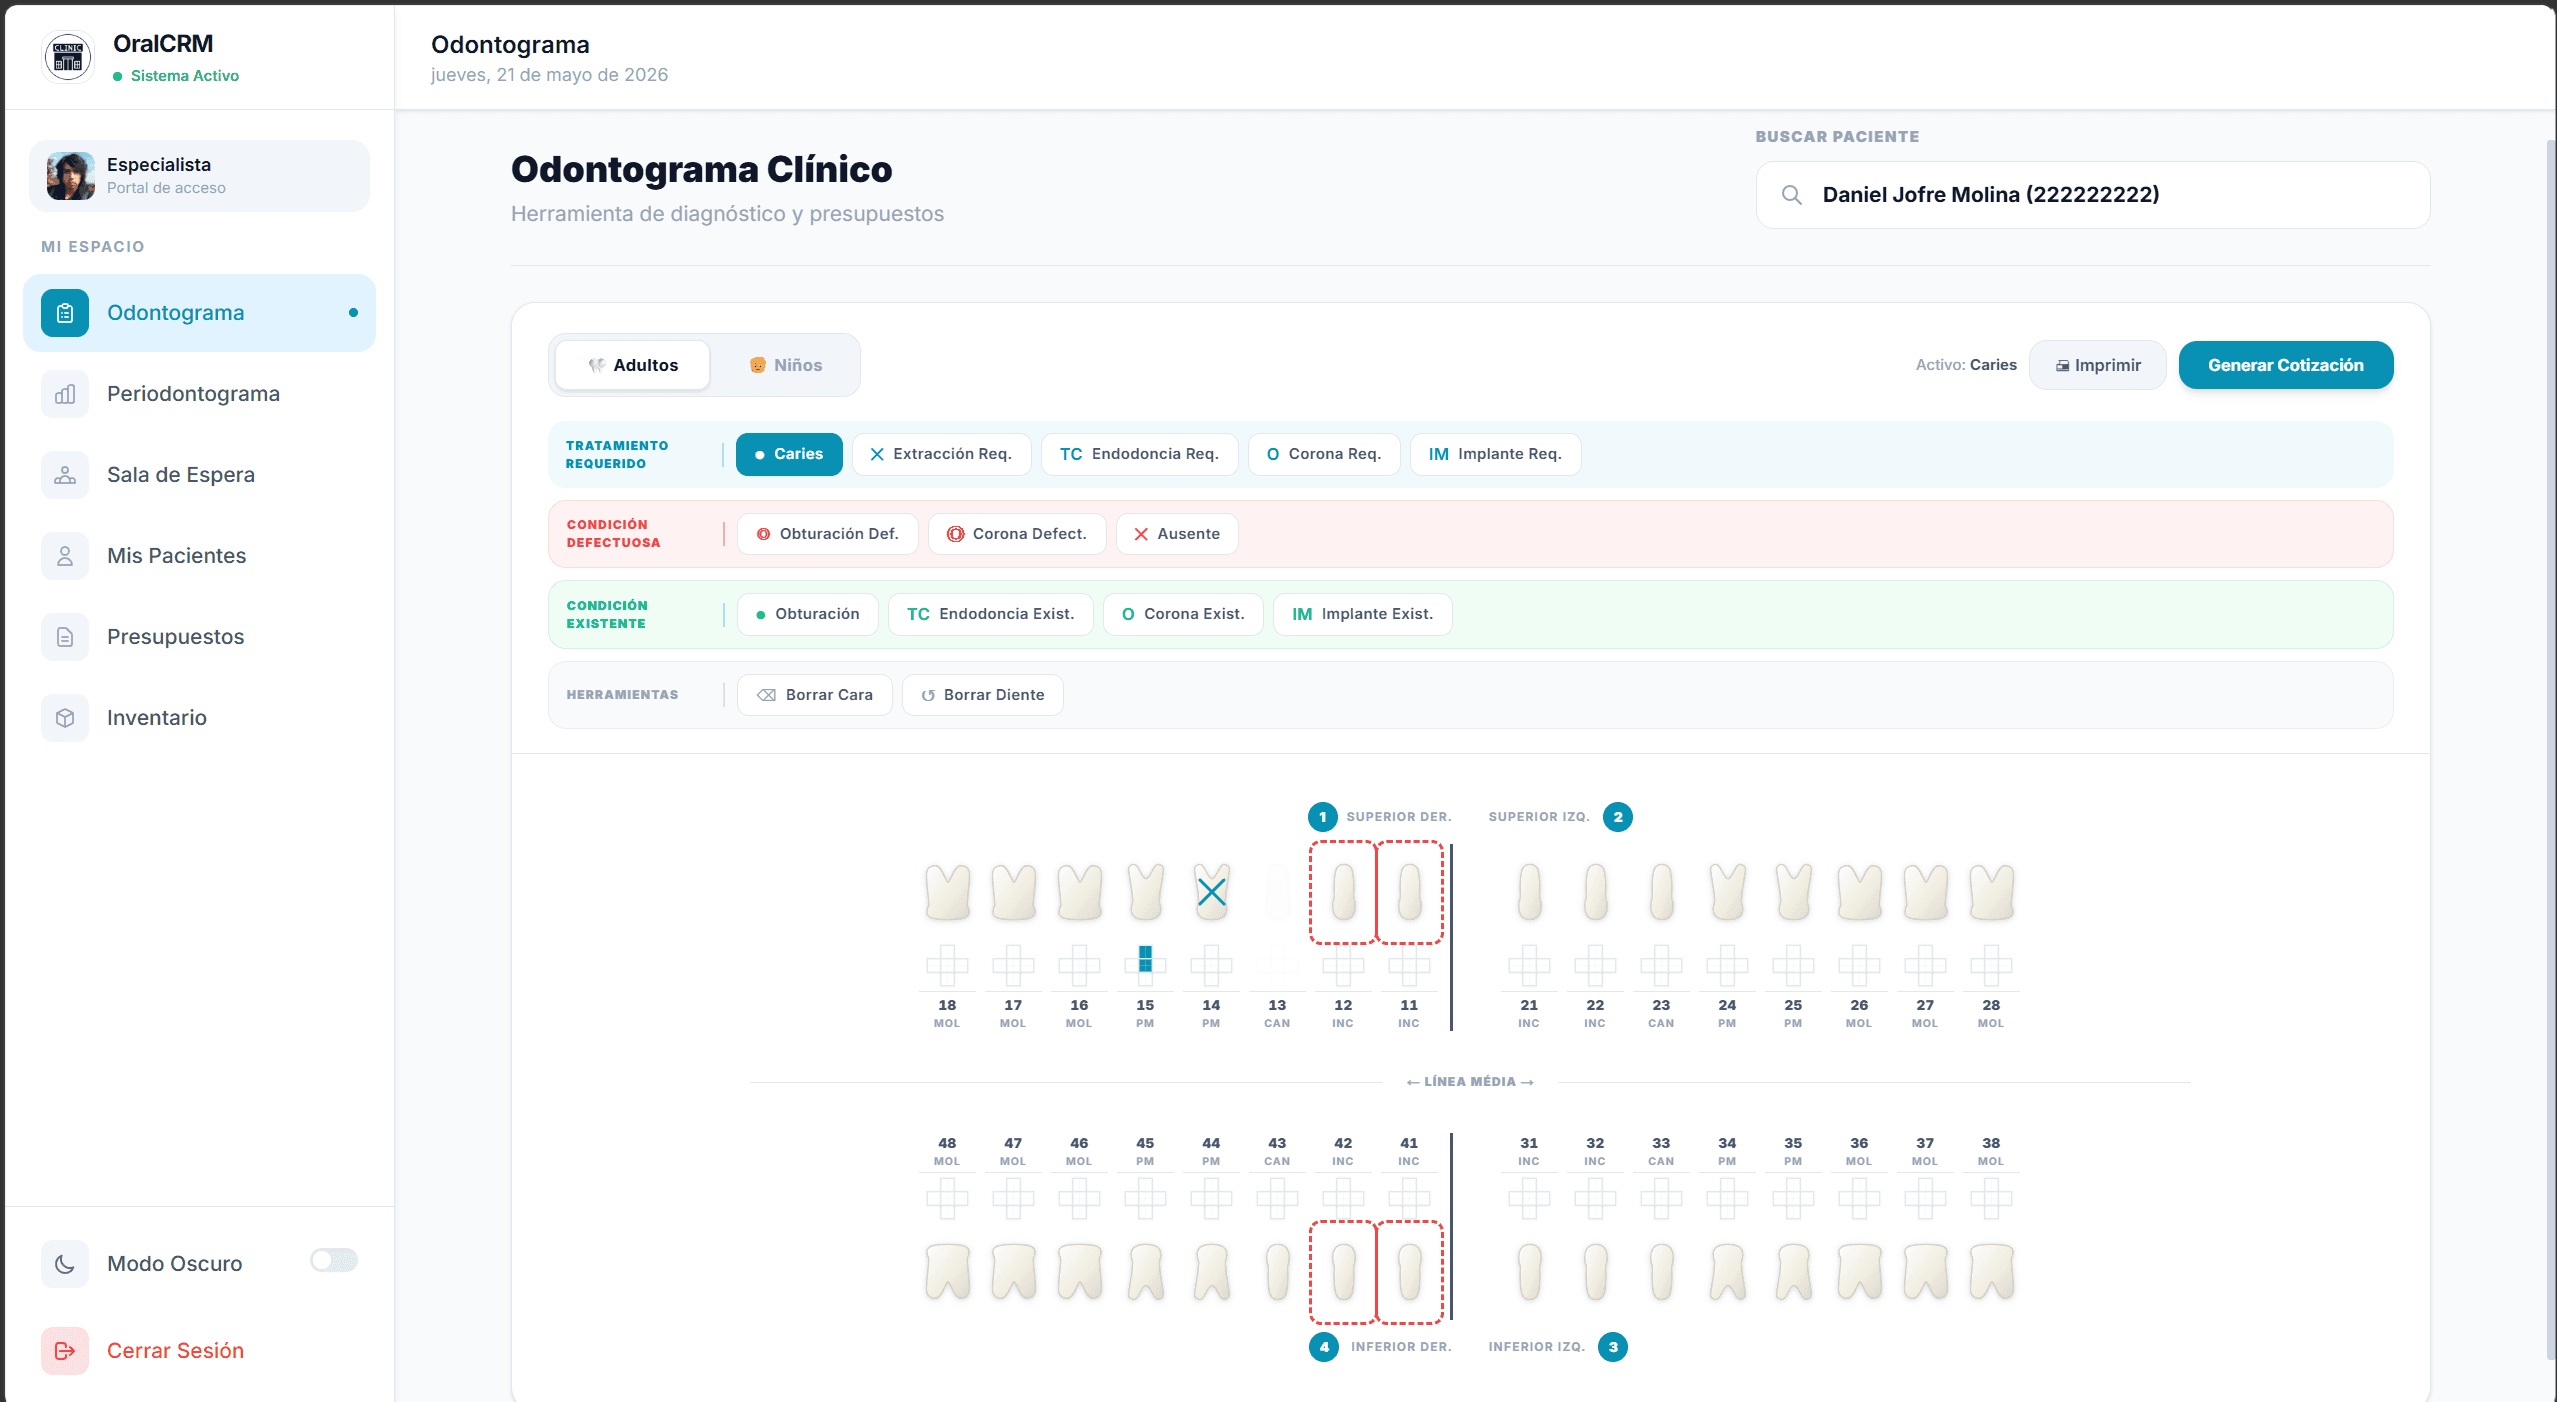The width and height of the screenshot is (2557, 1402).
Task: Click tooth 16 surface cross diagram
Action: [1079, 965]
